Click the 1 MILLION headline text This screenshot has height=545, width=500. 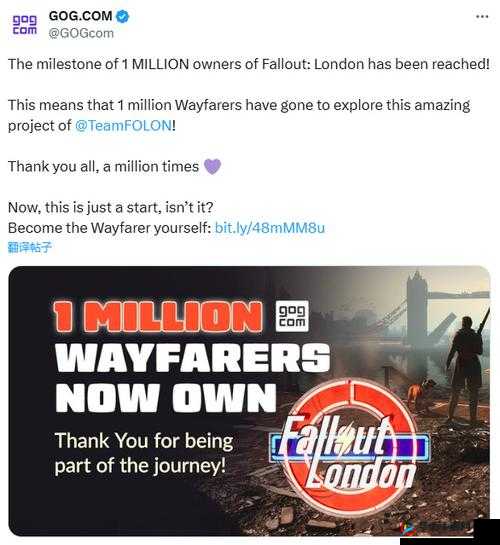158,316
